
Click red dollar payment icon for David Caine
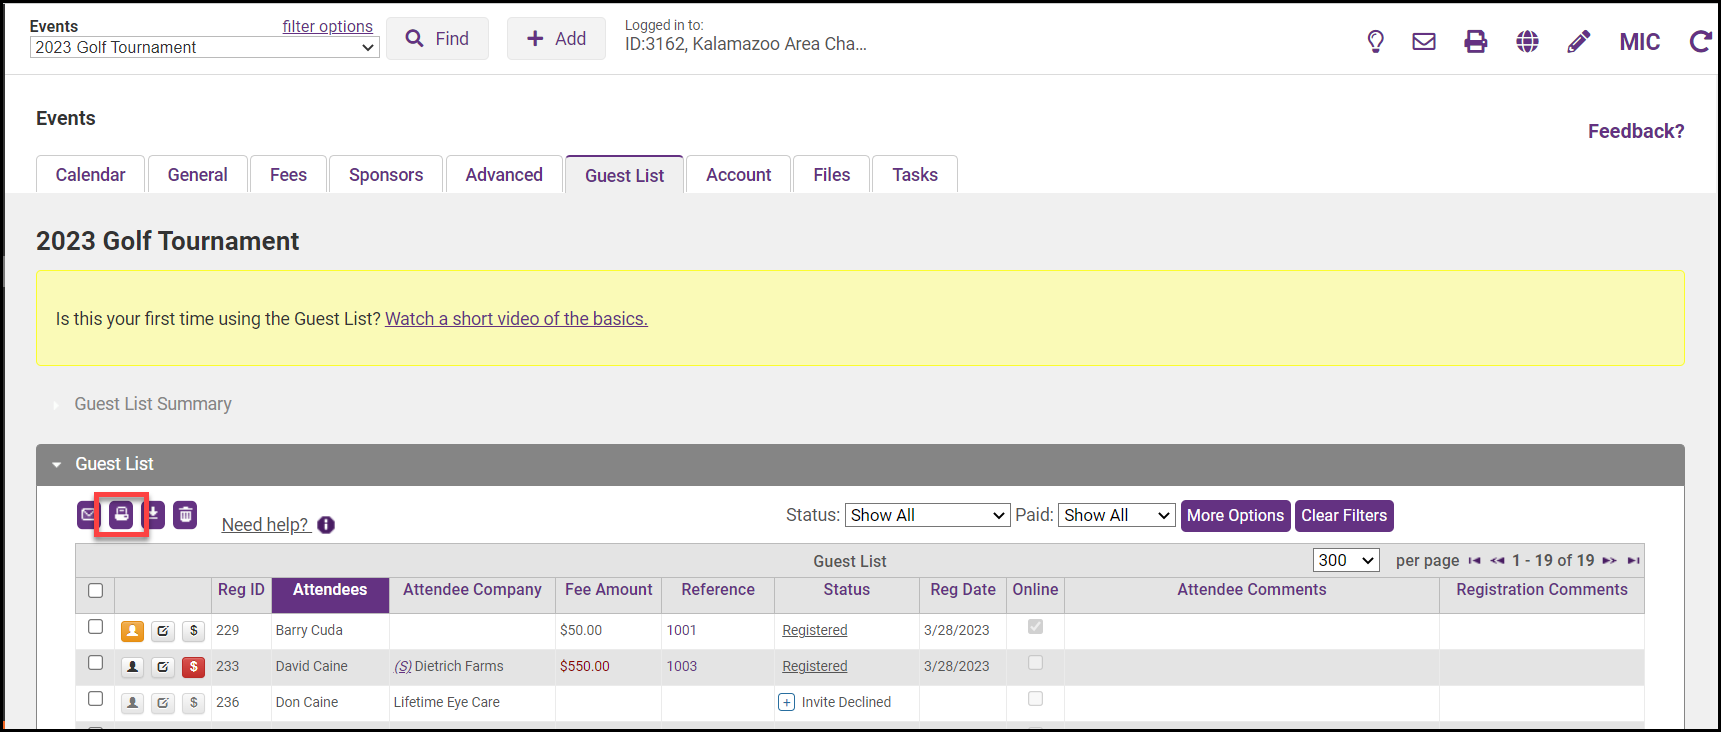tap(194, 667)
